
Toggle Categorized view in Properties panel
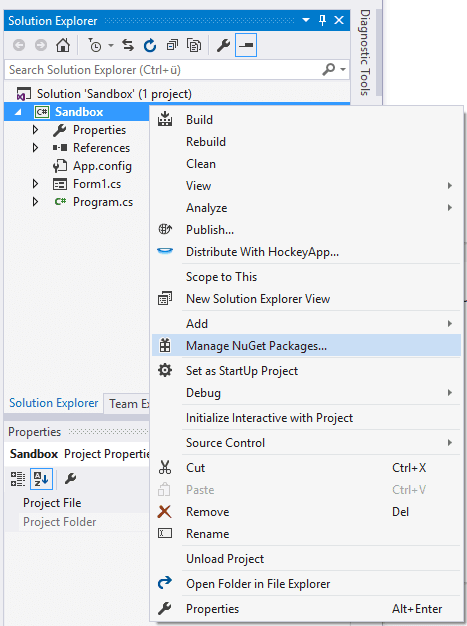tap(18, 478)
